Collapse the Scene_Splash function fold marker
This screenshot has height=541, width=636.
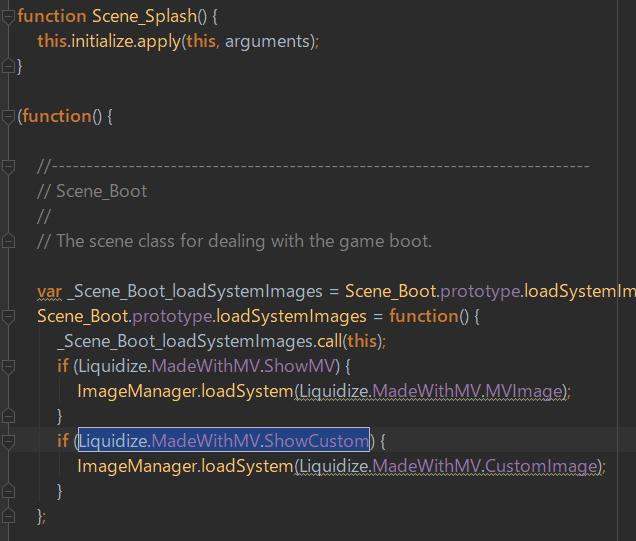coord(8,17)
